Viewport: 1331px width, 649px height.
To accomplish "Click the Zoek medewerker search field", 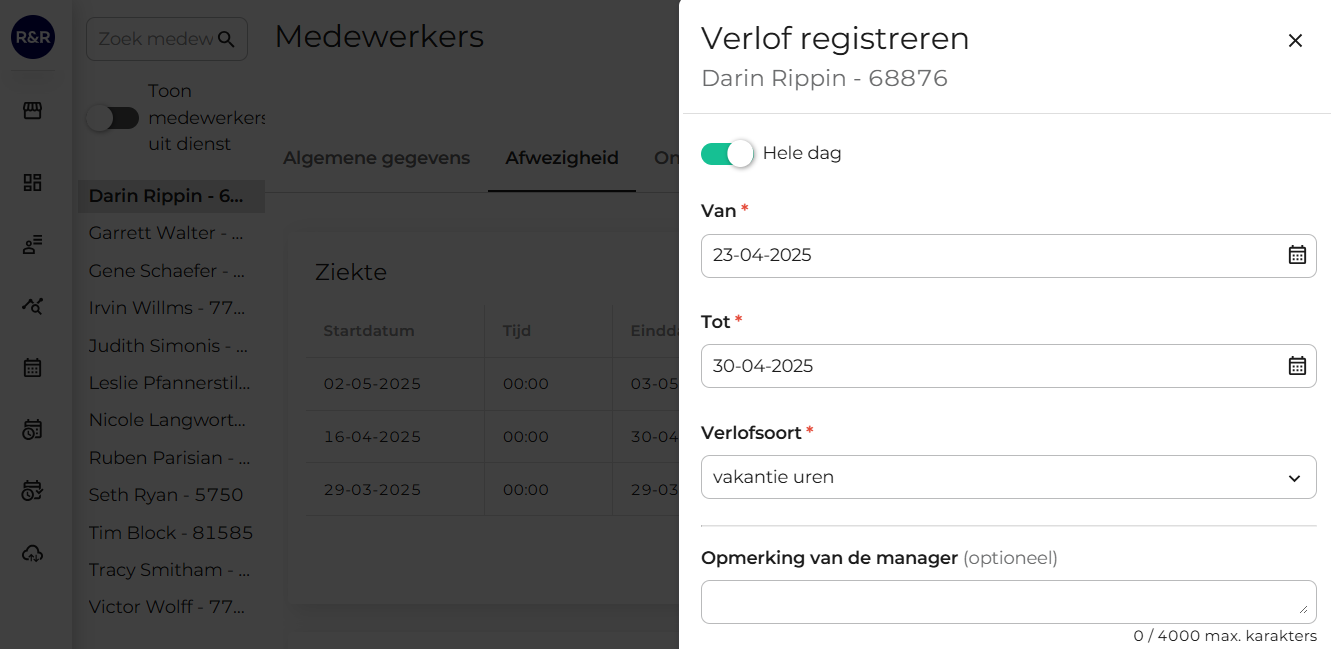I will click(166, 39).
